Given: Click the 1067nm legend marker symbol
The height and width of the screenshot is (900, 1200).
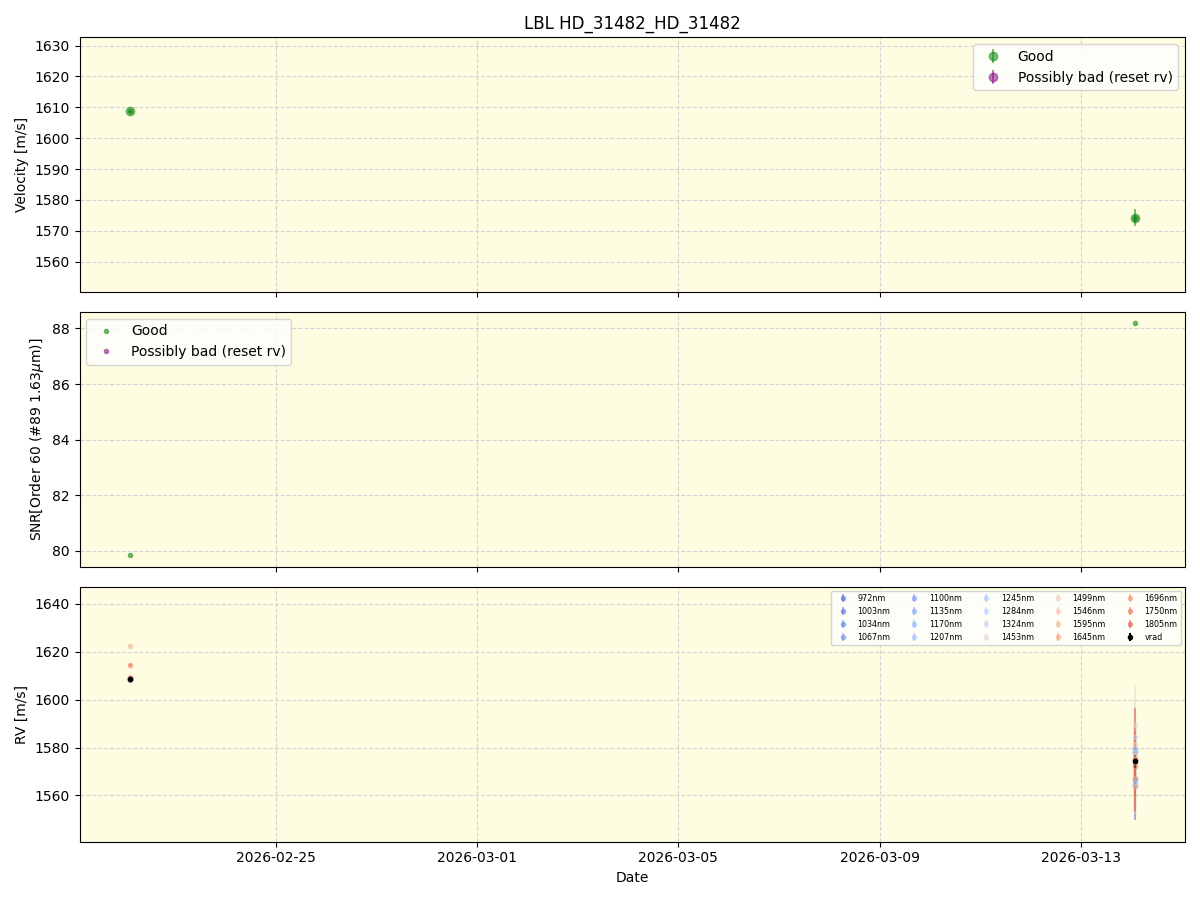Looking at the screenshot, I should click(x=843, y=637).
